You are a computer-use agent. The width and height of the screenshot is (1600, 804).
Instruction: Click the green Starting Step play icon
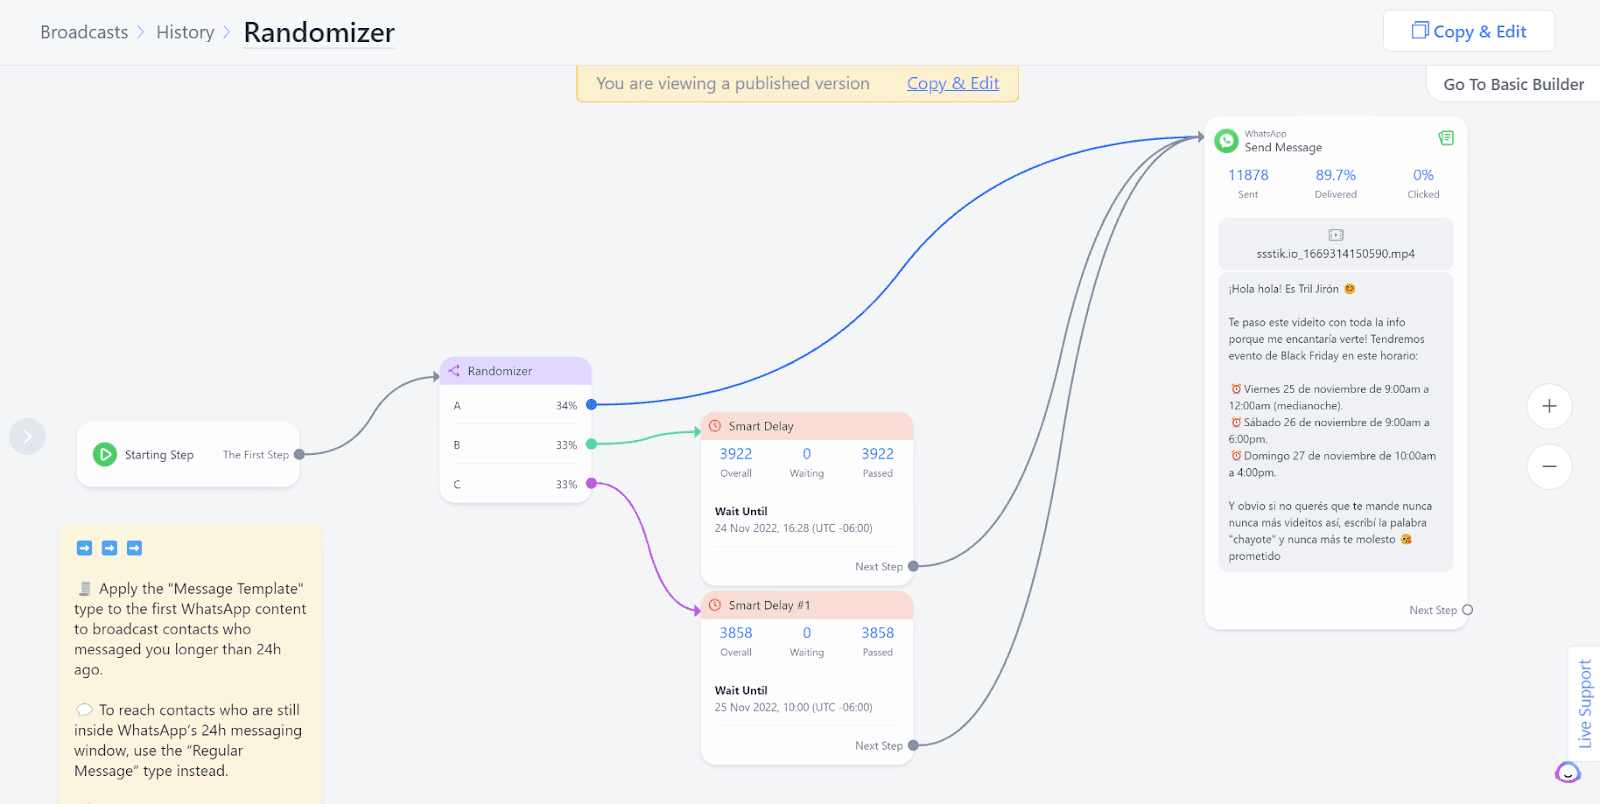pos(105,454)
